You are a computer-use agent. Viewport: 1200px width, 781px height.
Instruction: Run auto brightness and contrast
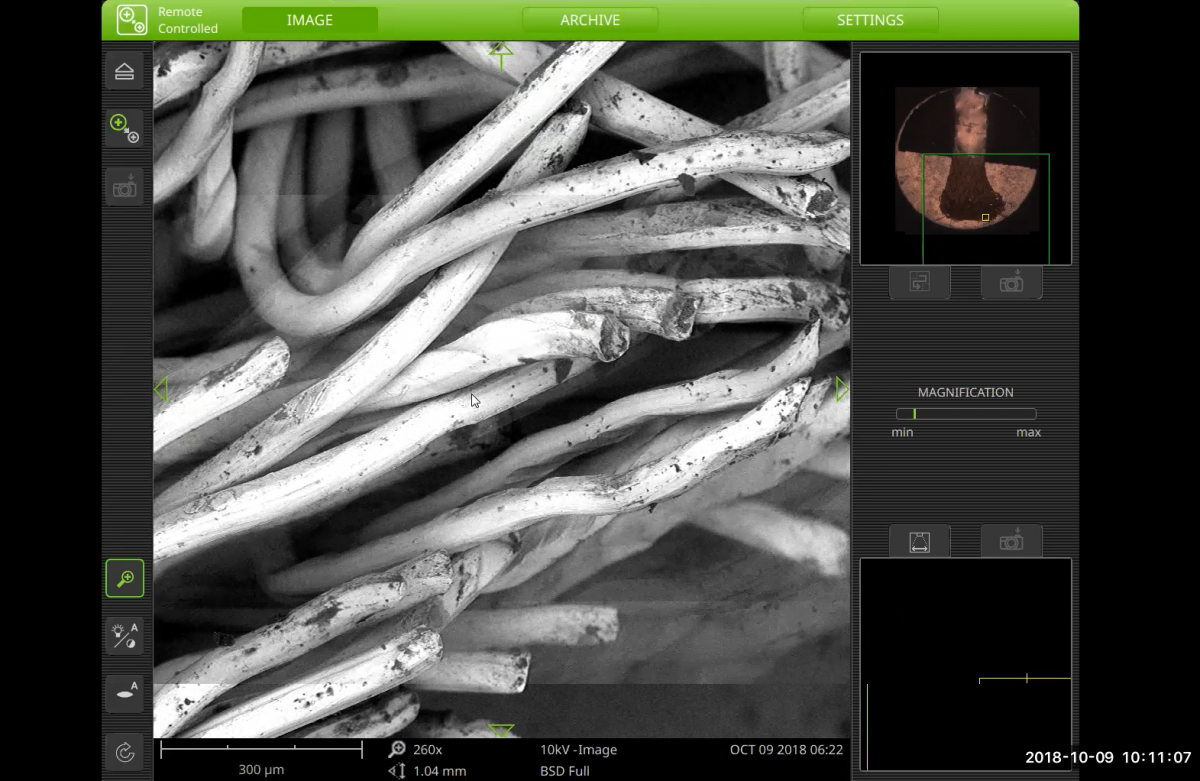coord(125,636)
